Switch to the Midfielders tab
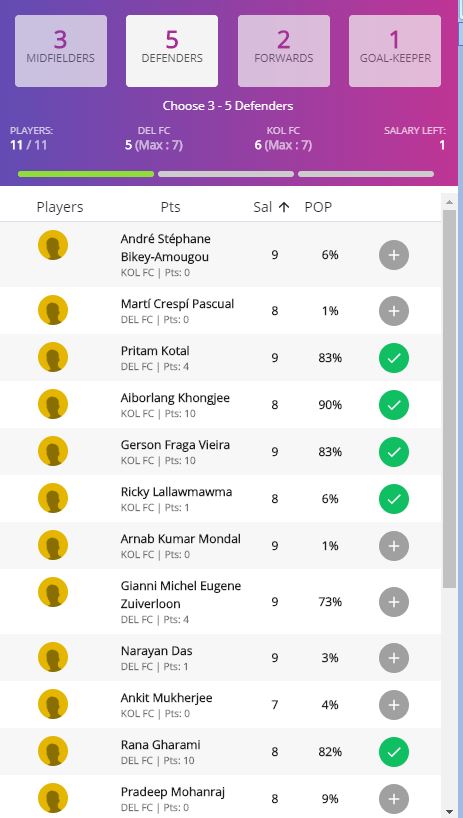This screenshot has width=463, height=818. [x=61, y=51]
